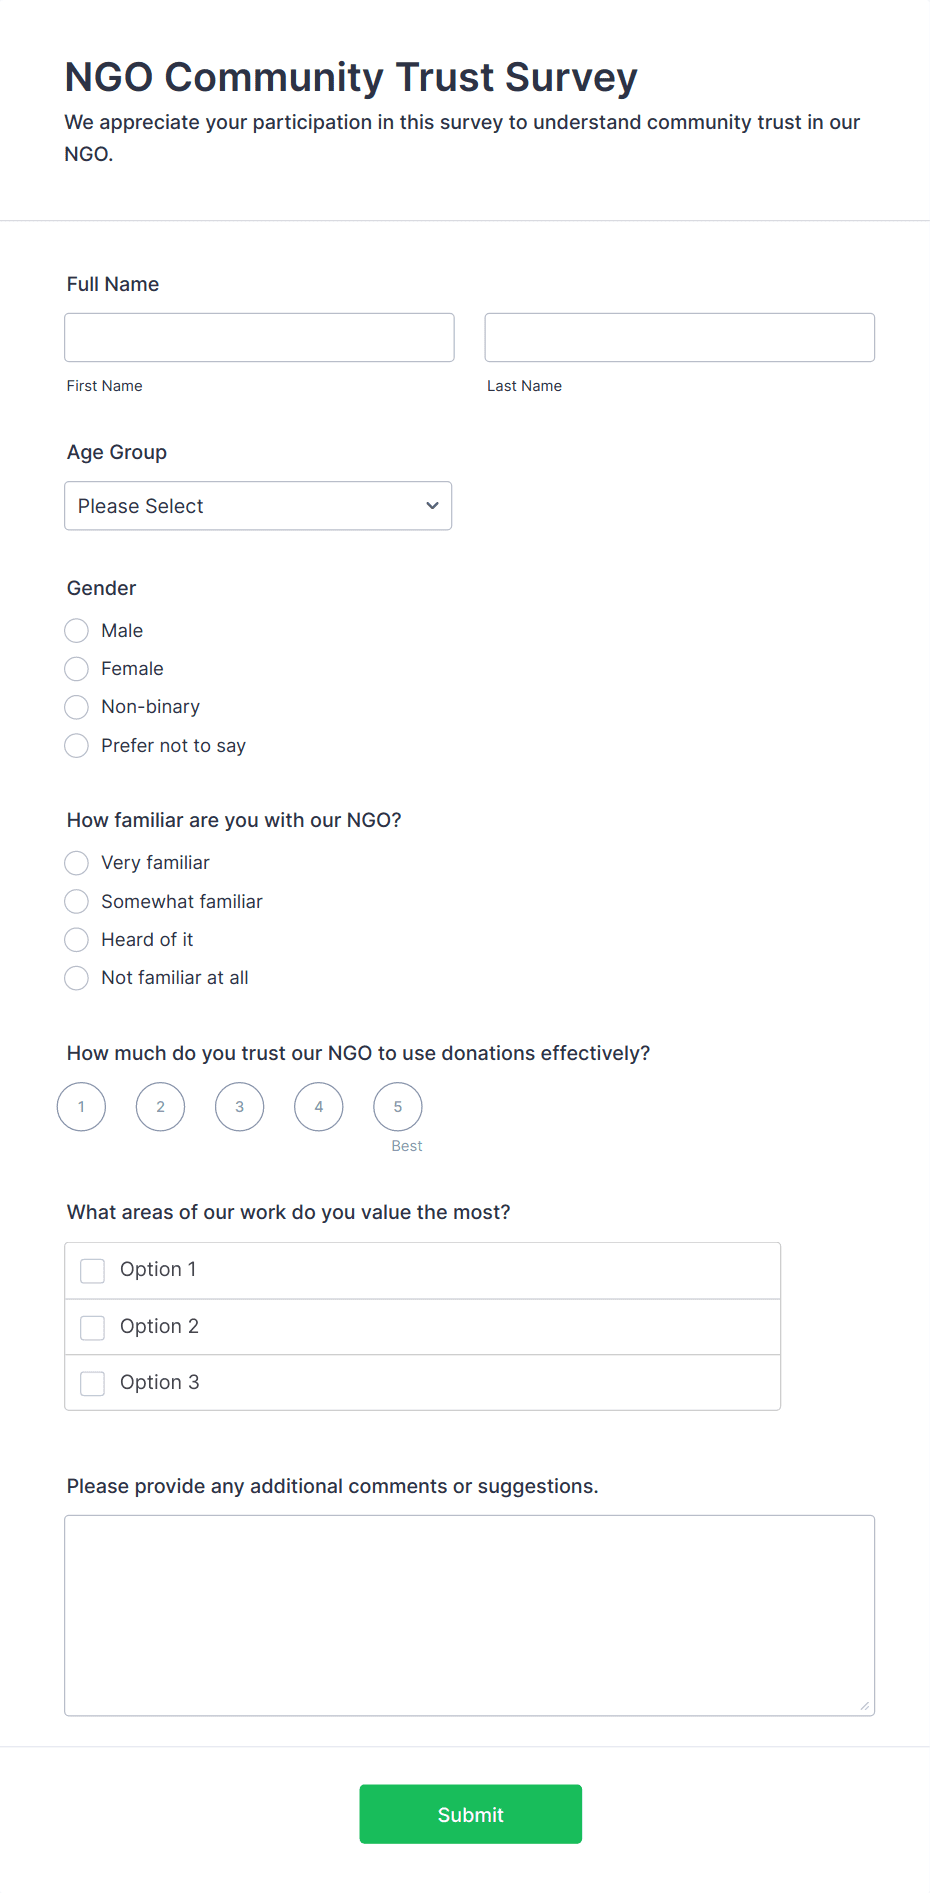The width and height of the screenshot is (930, 1893).
Task: Select Prefer not to say
Action: [77, 746]
